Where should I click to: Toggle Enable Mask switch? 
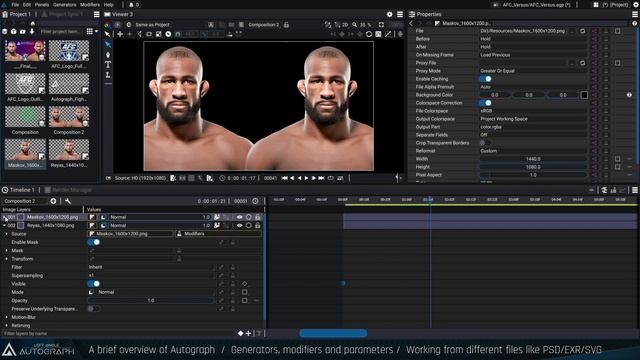click(93, 242)
